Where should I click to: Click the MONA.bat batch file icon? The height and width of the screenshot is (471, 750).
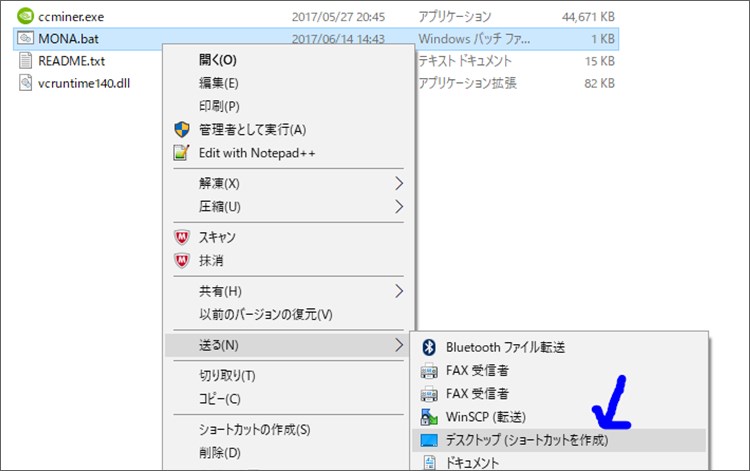click(25, 38)
